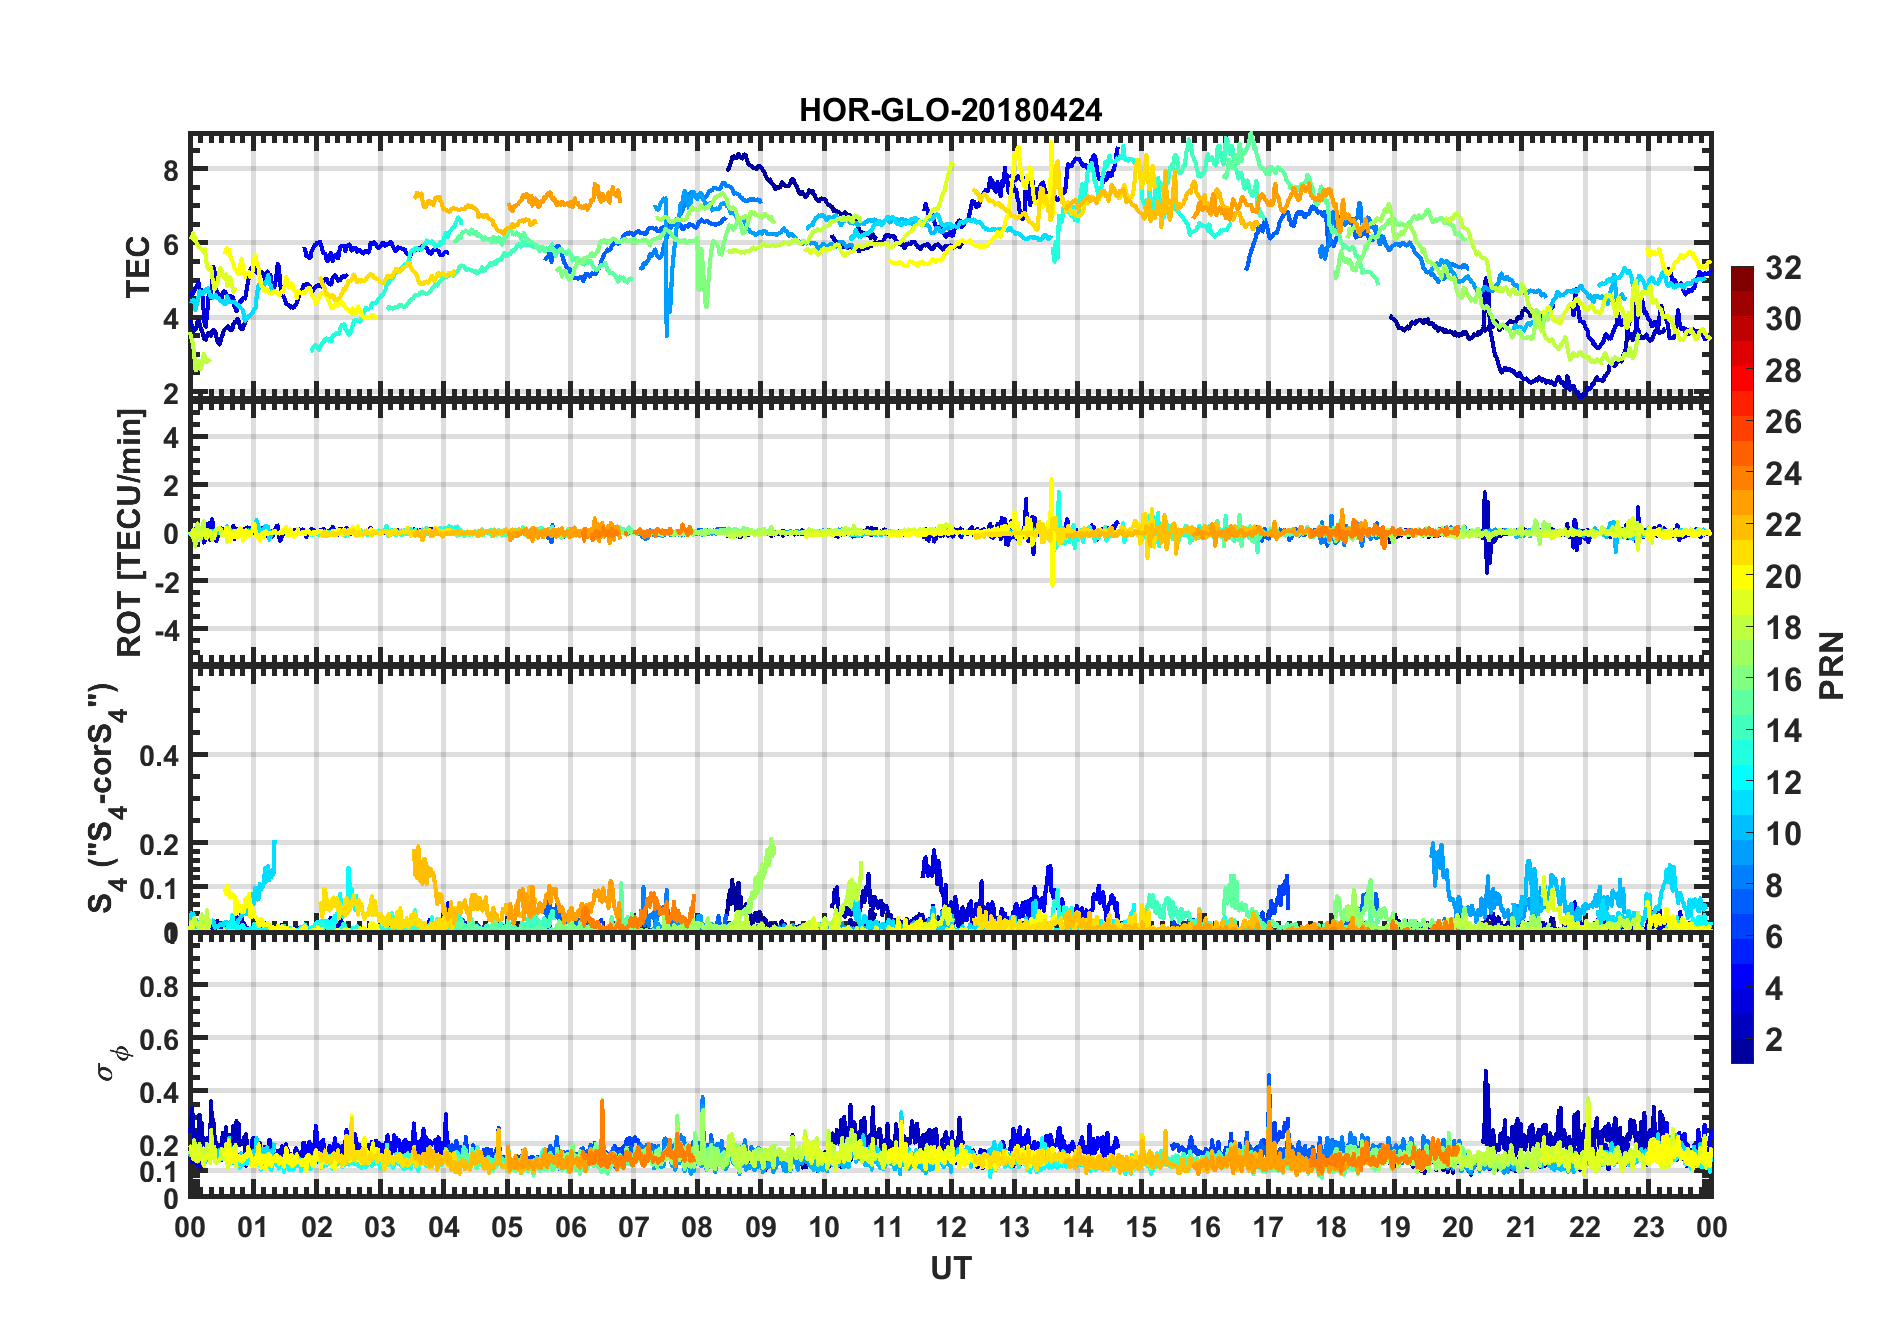Viewport: 1902px width, 1330px height.
Task: Click the ROT [TECU/min] axis label
Action: point(131,532)
